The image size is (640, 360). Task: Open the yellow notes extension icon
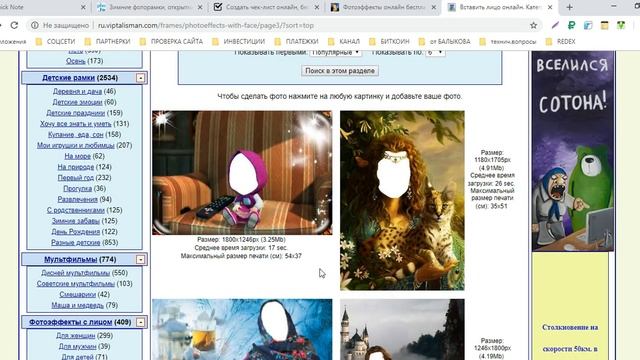point(604,25)
